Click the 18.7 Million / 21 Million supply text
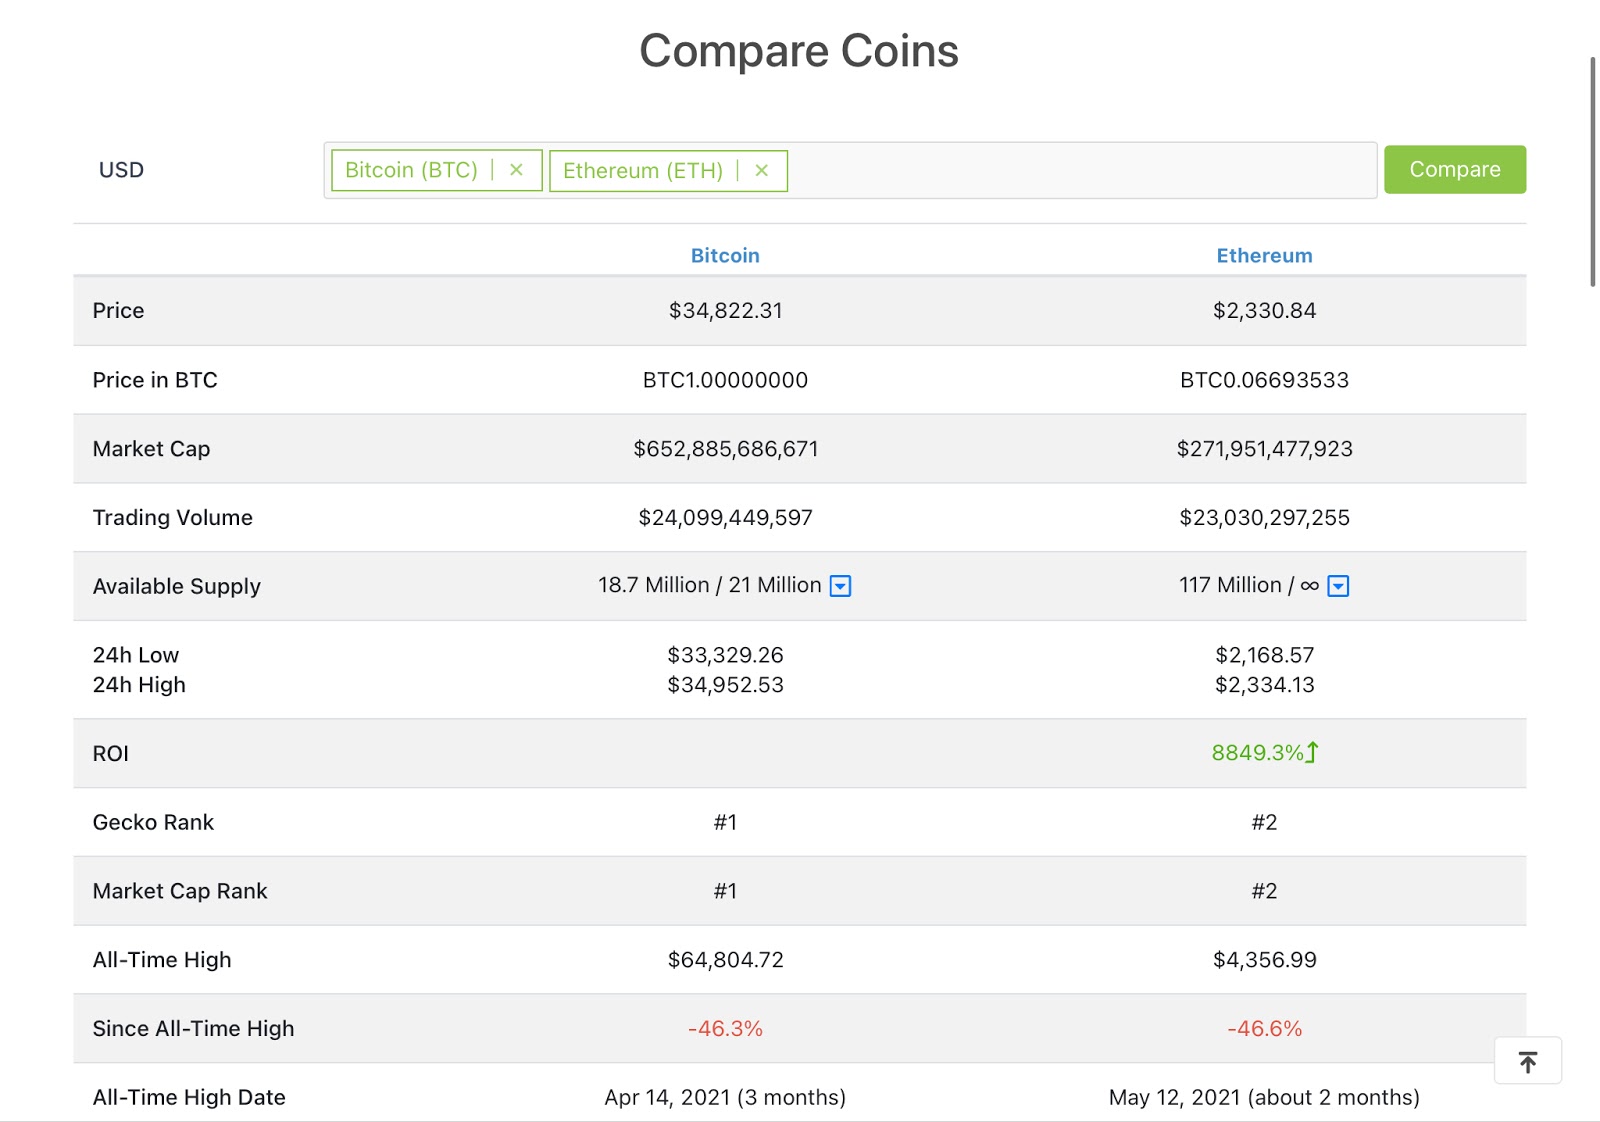Screen dimensions: 1600x1122 709,585
